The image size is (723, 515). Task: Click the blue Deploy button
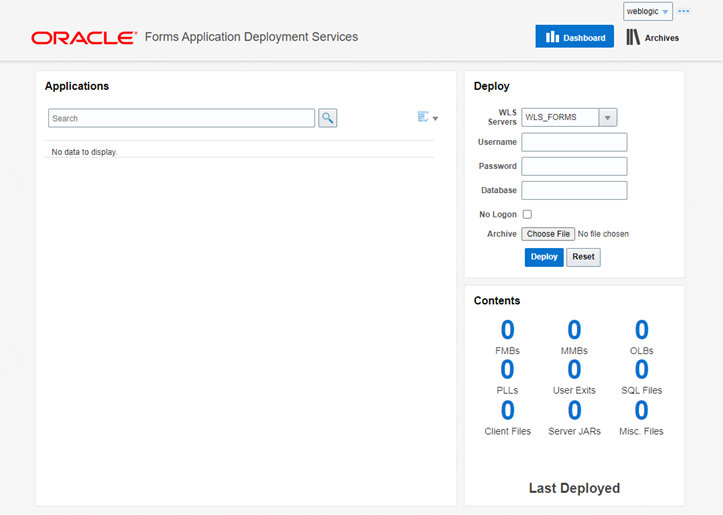coord(544,257)
